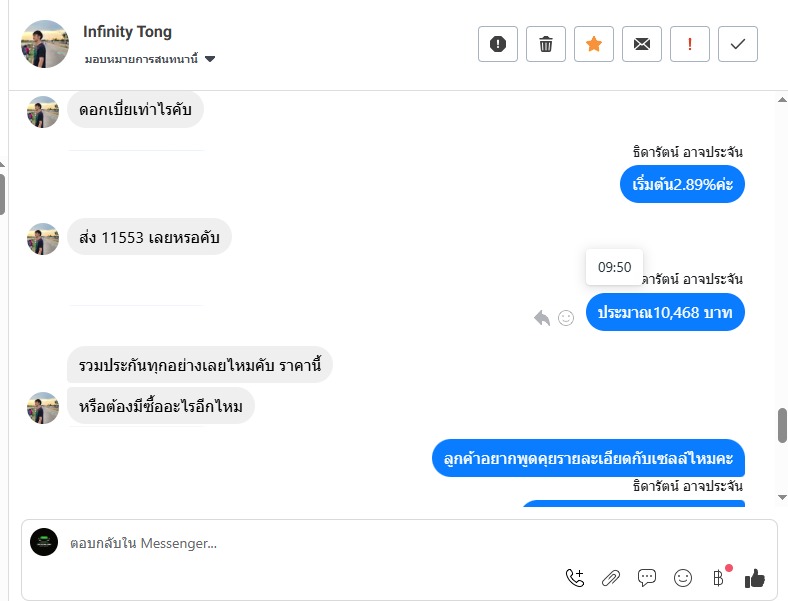Open saved replies speech bubble icon
This screenshot has width=788, height=601.
647,577
